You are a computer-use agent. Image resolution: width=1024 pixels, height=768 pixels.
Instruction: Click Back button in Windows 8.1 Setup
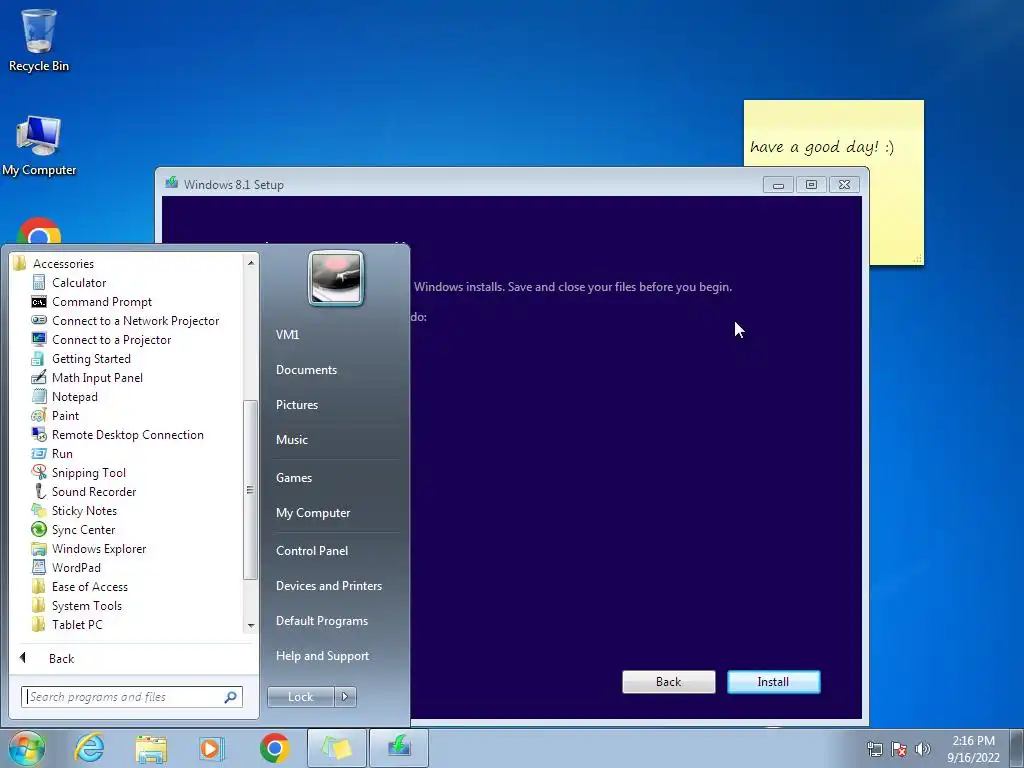tap(669, 682)
